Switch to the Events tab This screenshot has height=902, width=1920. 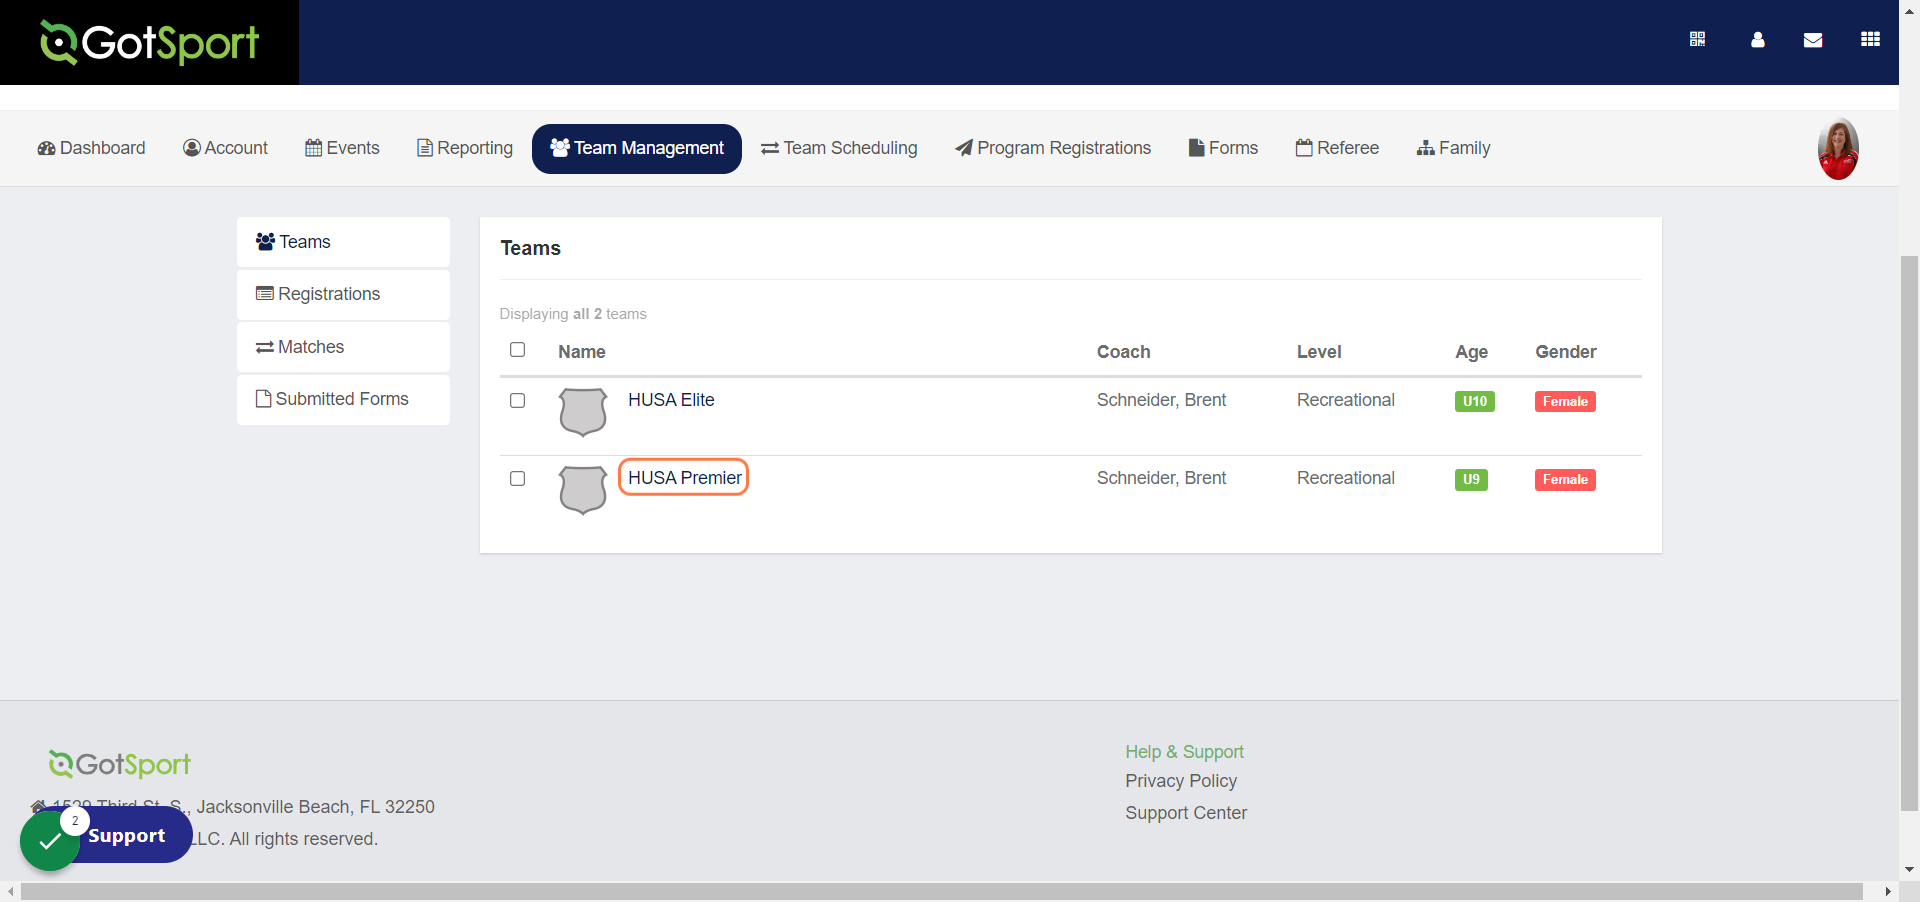(x=342, y=148)
